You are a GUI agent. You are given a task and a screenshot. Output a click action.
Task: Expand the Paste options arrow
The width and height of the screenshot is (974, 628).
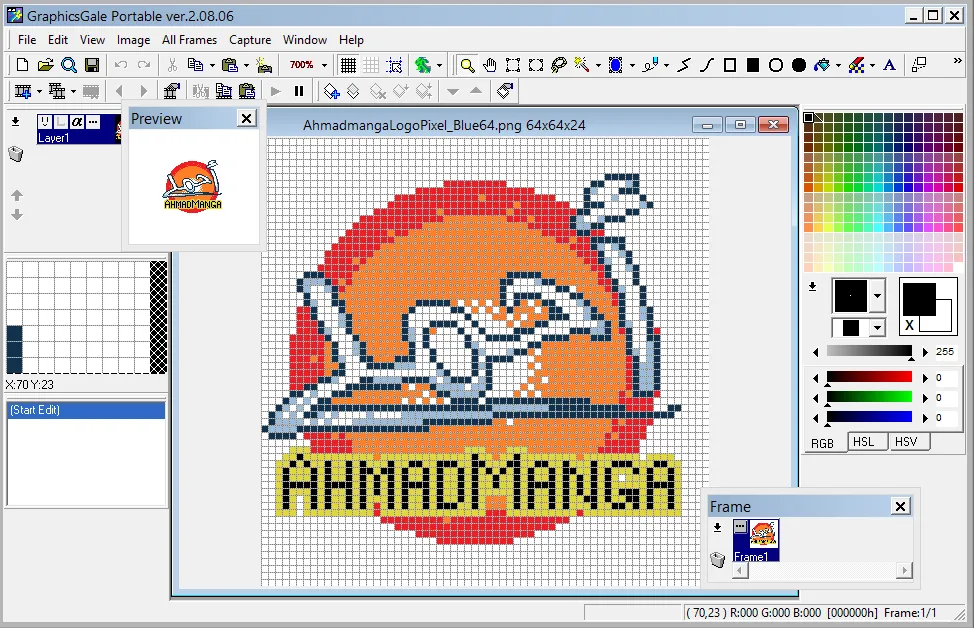pyautogui.click(x=246, y=65)
